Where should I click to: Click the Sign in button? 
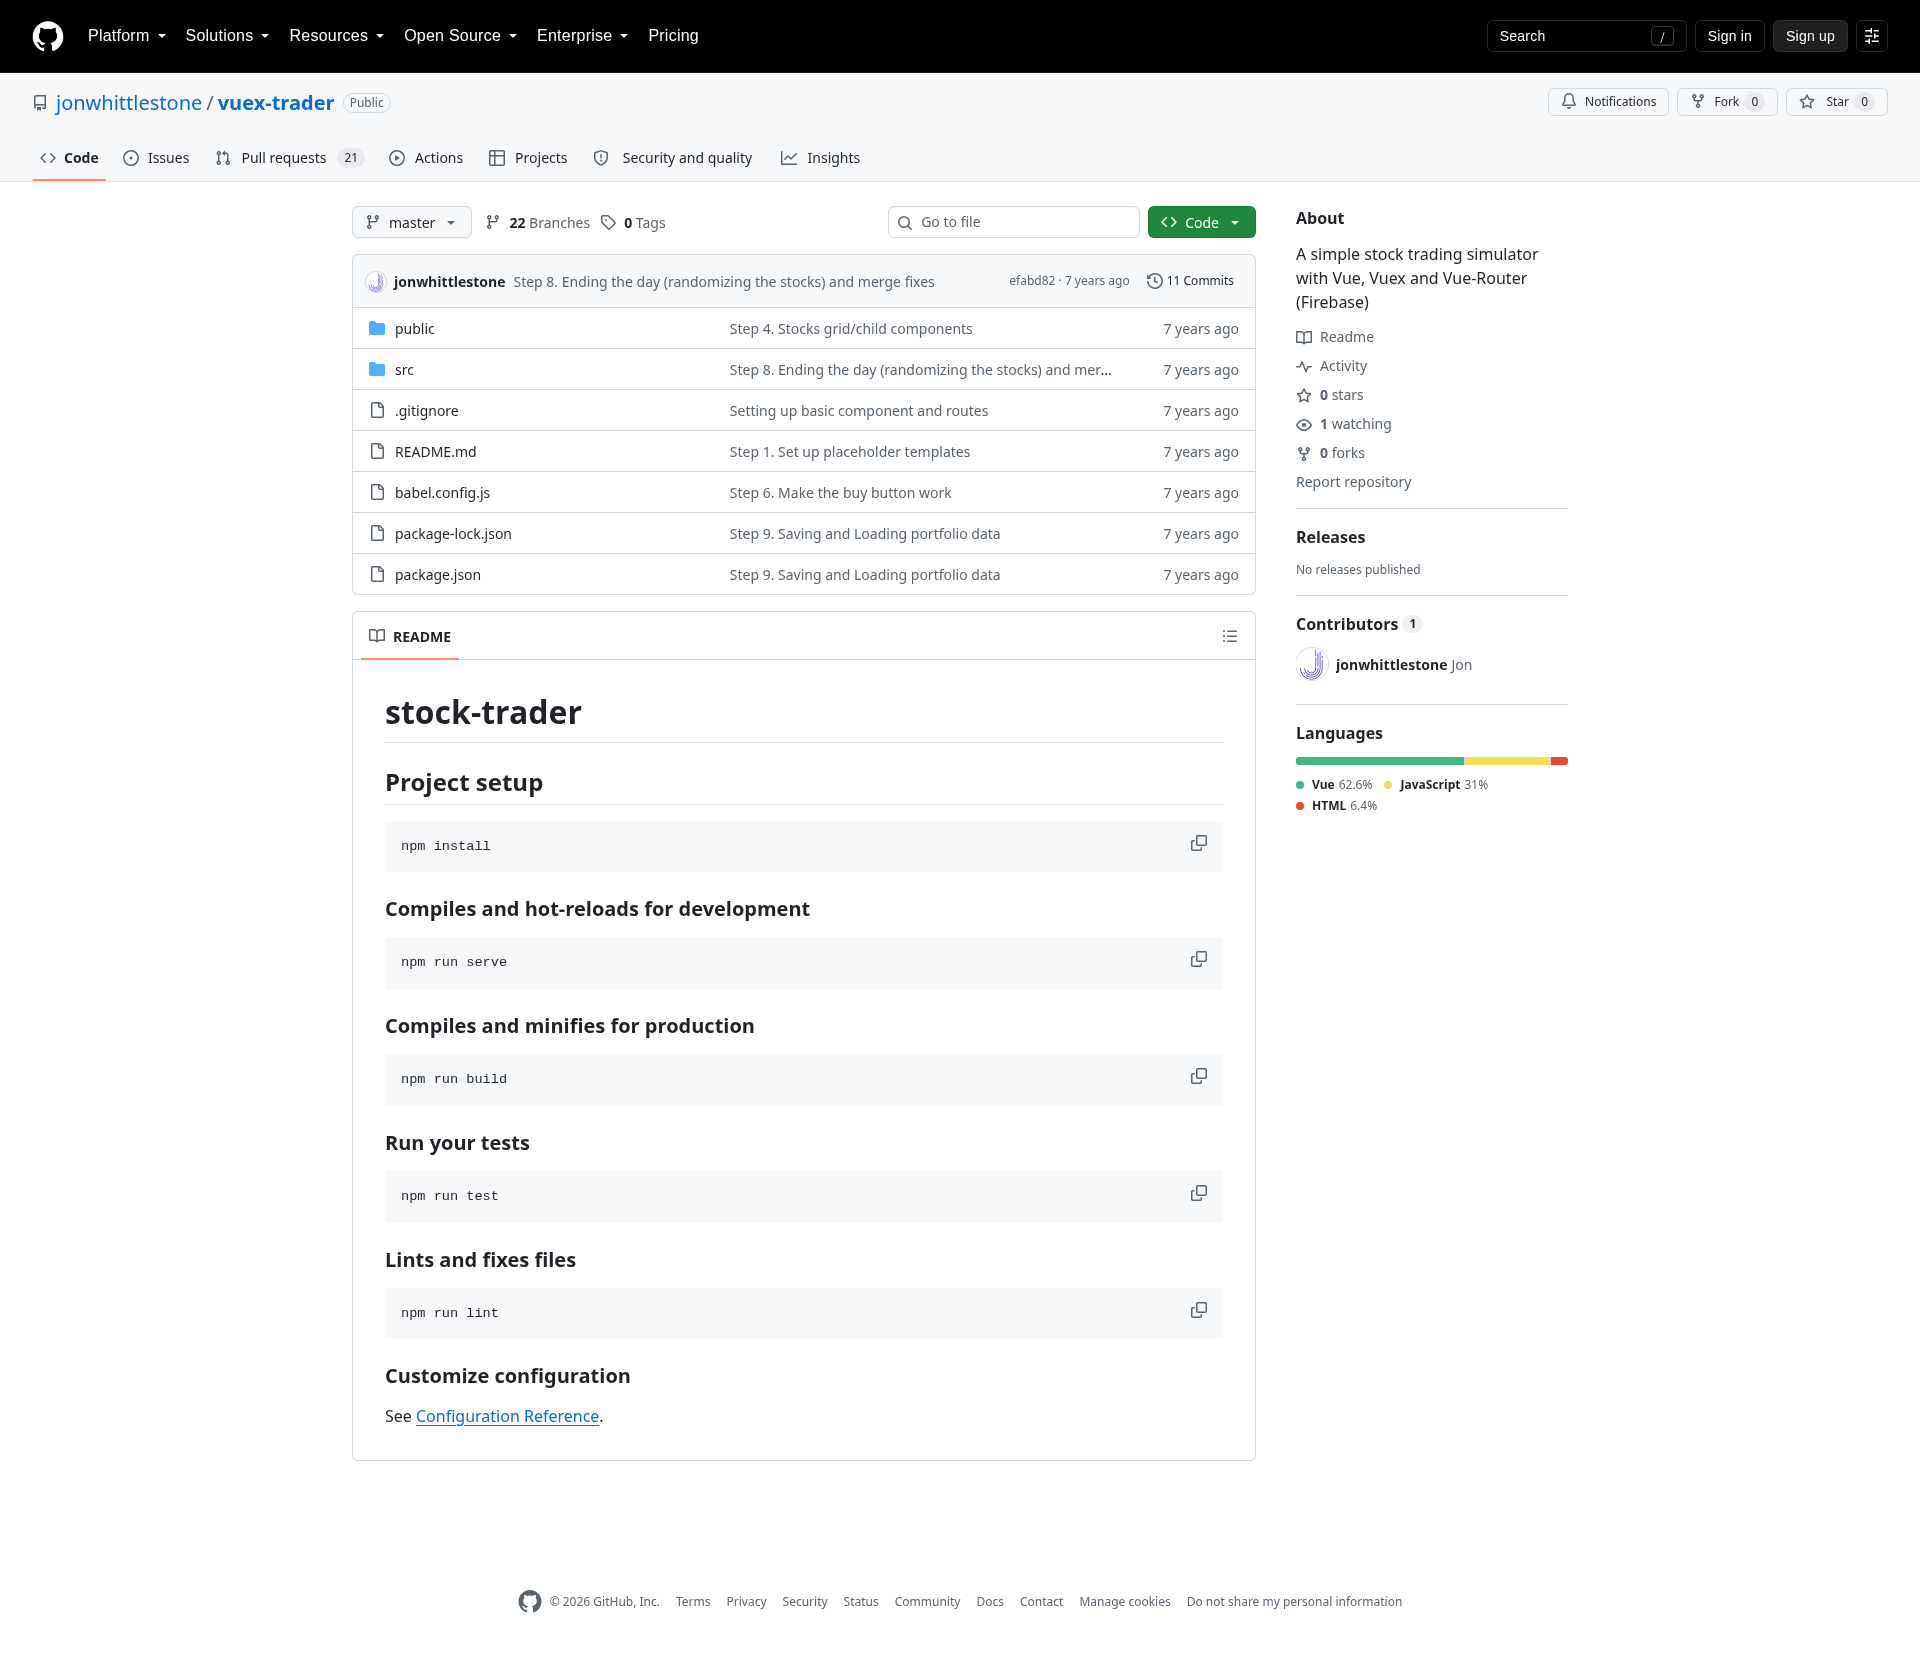point(1729,36)
